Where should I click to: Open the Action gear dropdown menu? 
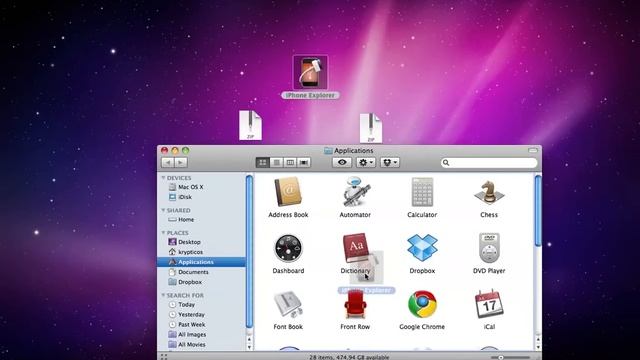click(x=365, y=162)
